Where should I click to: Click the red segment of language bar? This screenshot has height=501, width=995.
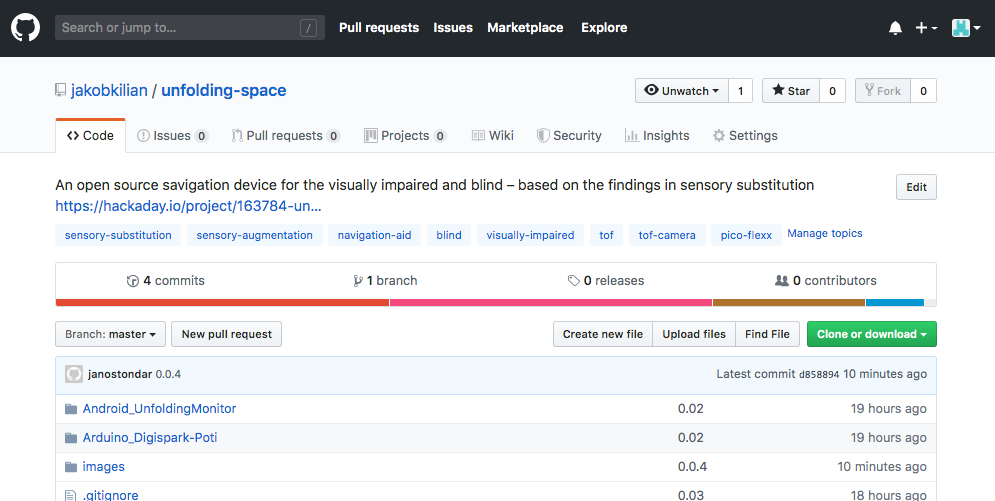[x=222, y=303]
